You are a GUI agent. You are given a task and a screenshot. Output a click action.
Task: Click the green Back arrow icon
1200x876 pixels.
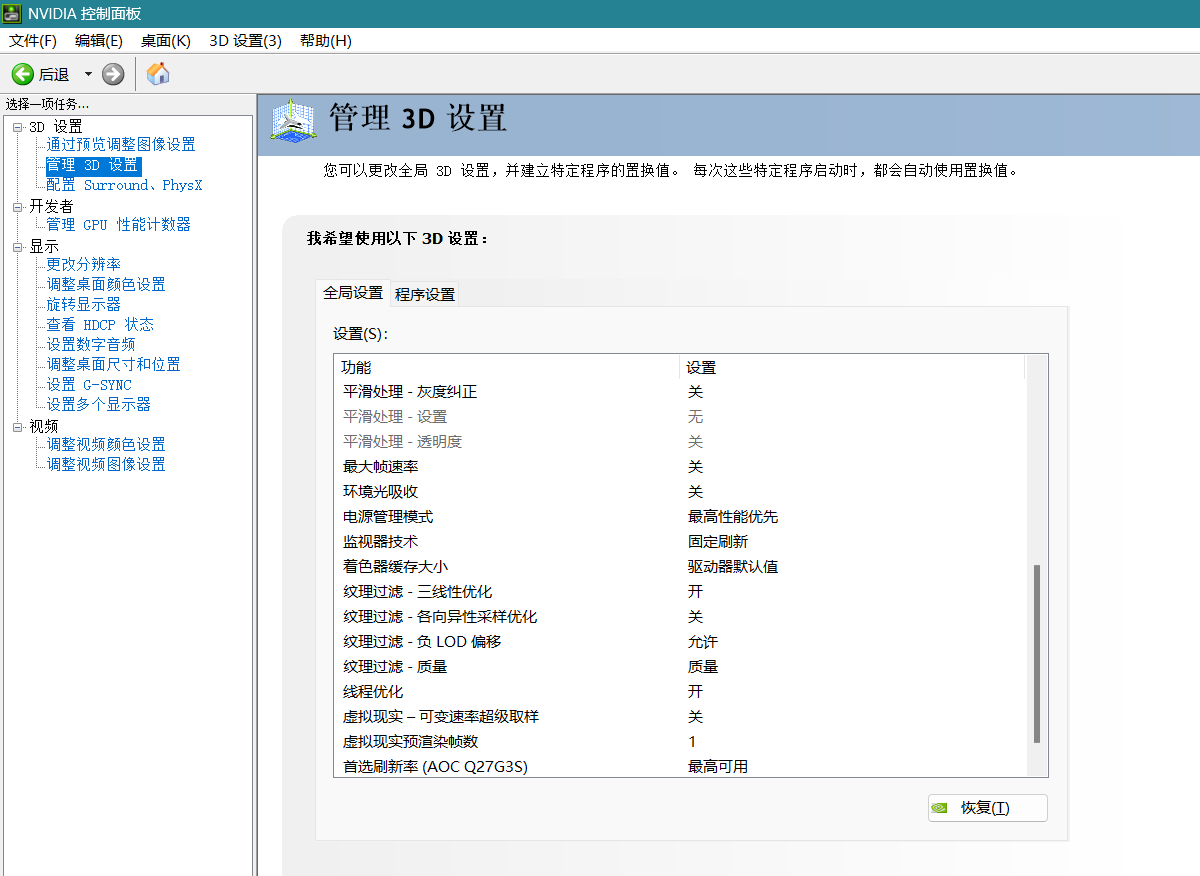(x=22, y=74)
